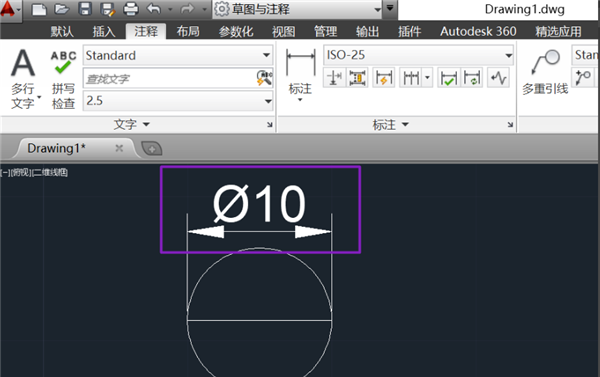Choose Save As icon with pencil
Screen dimensions: 600x377
click(108, 9)
